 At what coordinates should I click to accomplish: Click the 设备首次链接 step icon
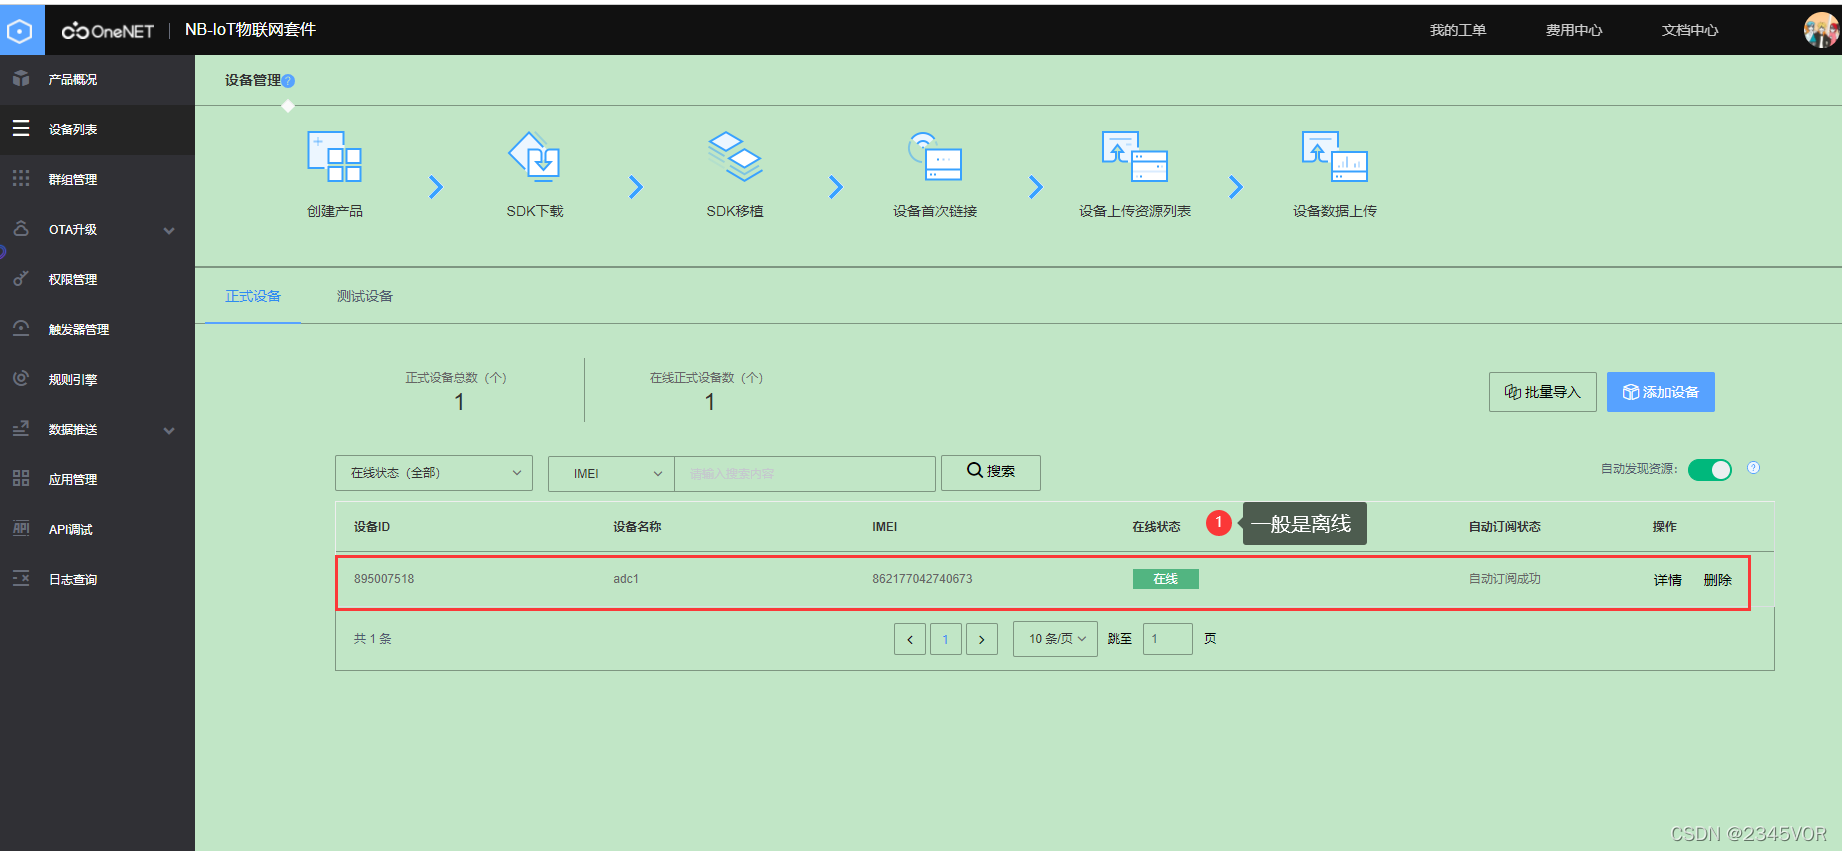(935, 157)
